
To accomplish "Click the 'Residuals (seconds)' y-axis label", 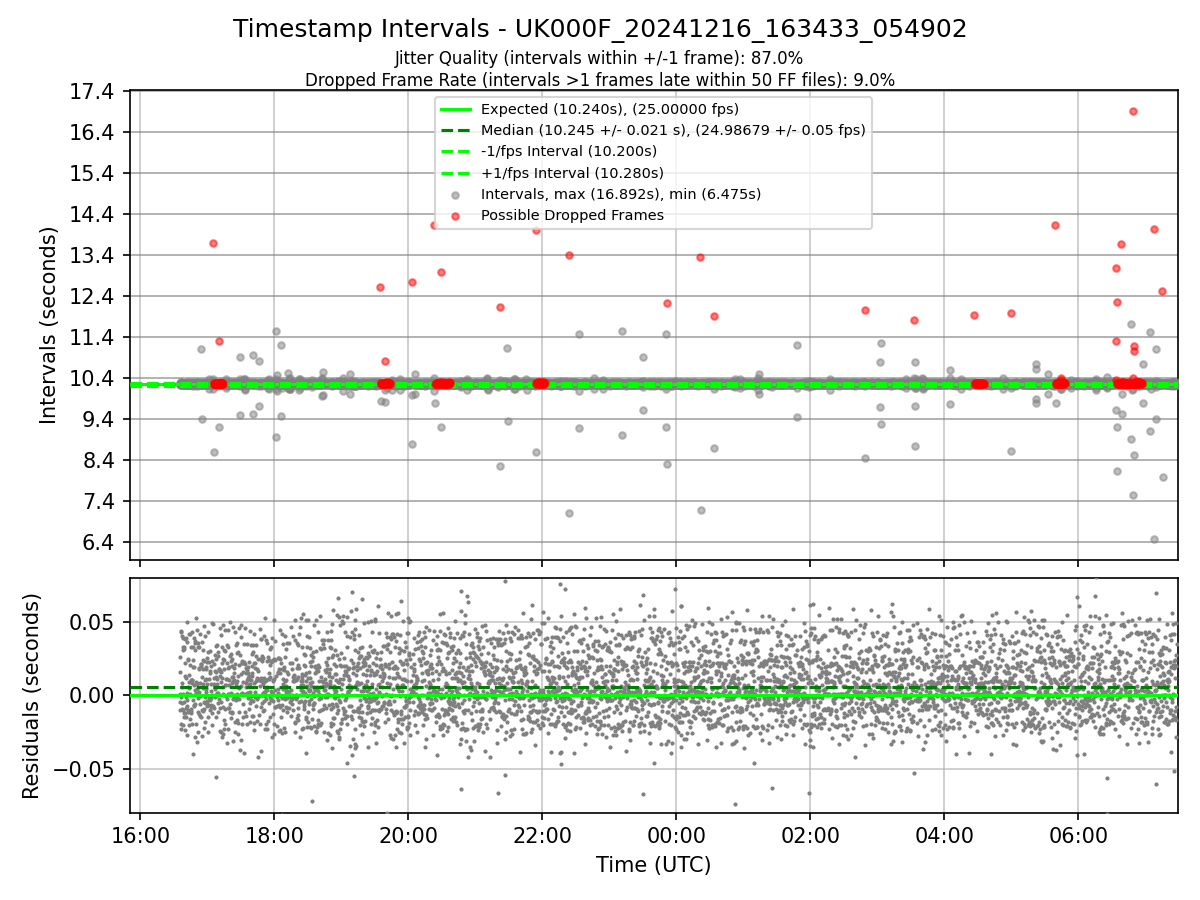I will [x=31, y=696].
